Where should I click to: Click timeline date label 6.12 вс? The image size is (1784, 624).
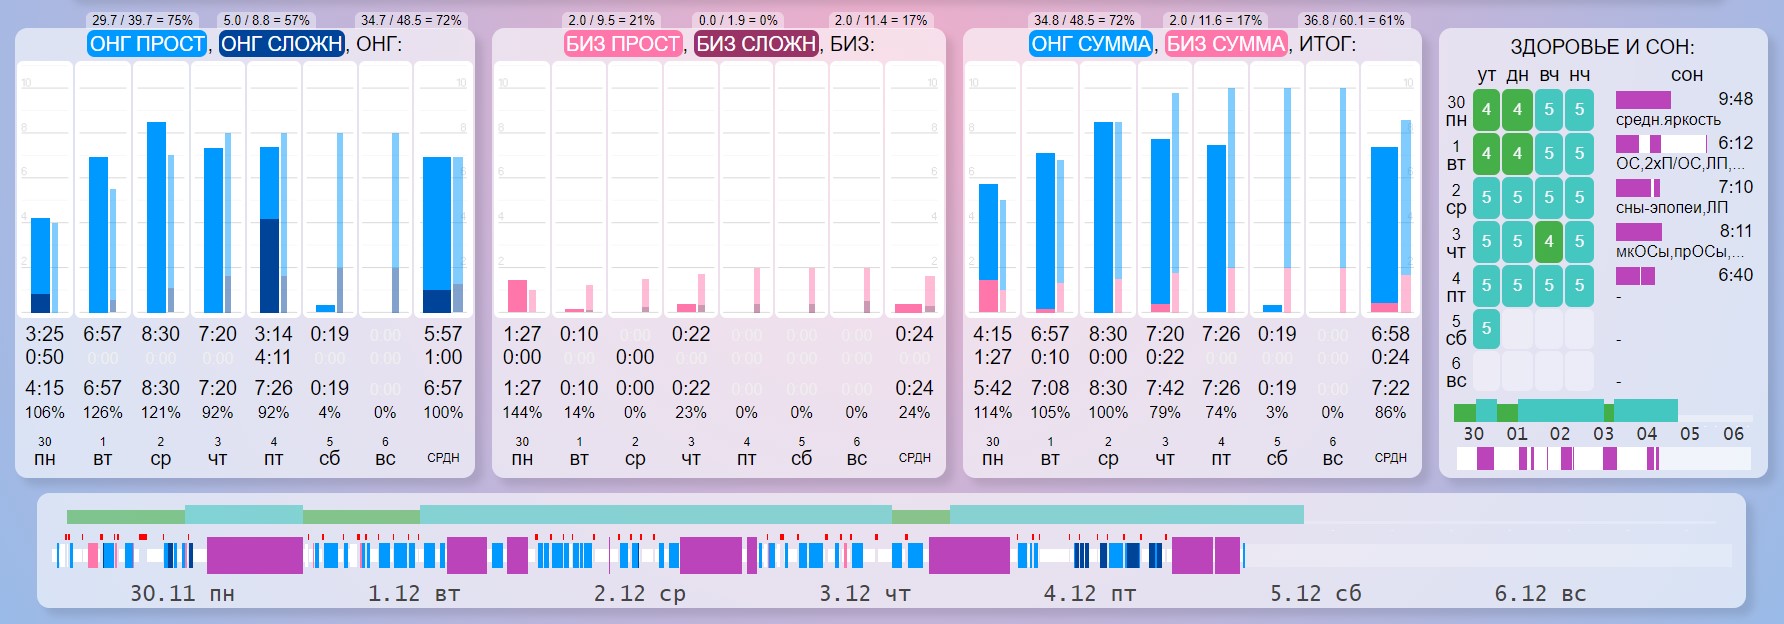click(1540, 593)
